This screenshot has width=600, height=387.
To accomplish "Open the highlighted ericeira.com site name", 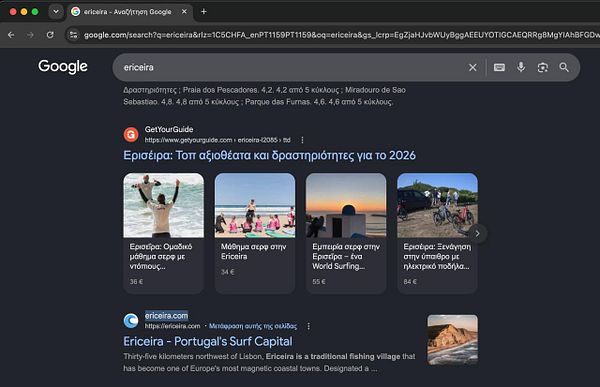I will click(x=166, y=316).
